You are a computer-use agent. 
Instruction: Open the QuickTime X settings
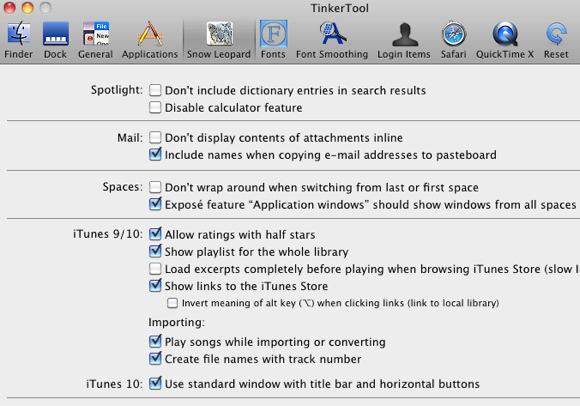point(505,34)
